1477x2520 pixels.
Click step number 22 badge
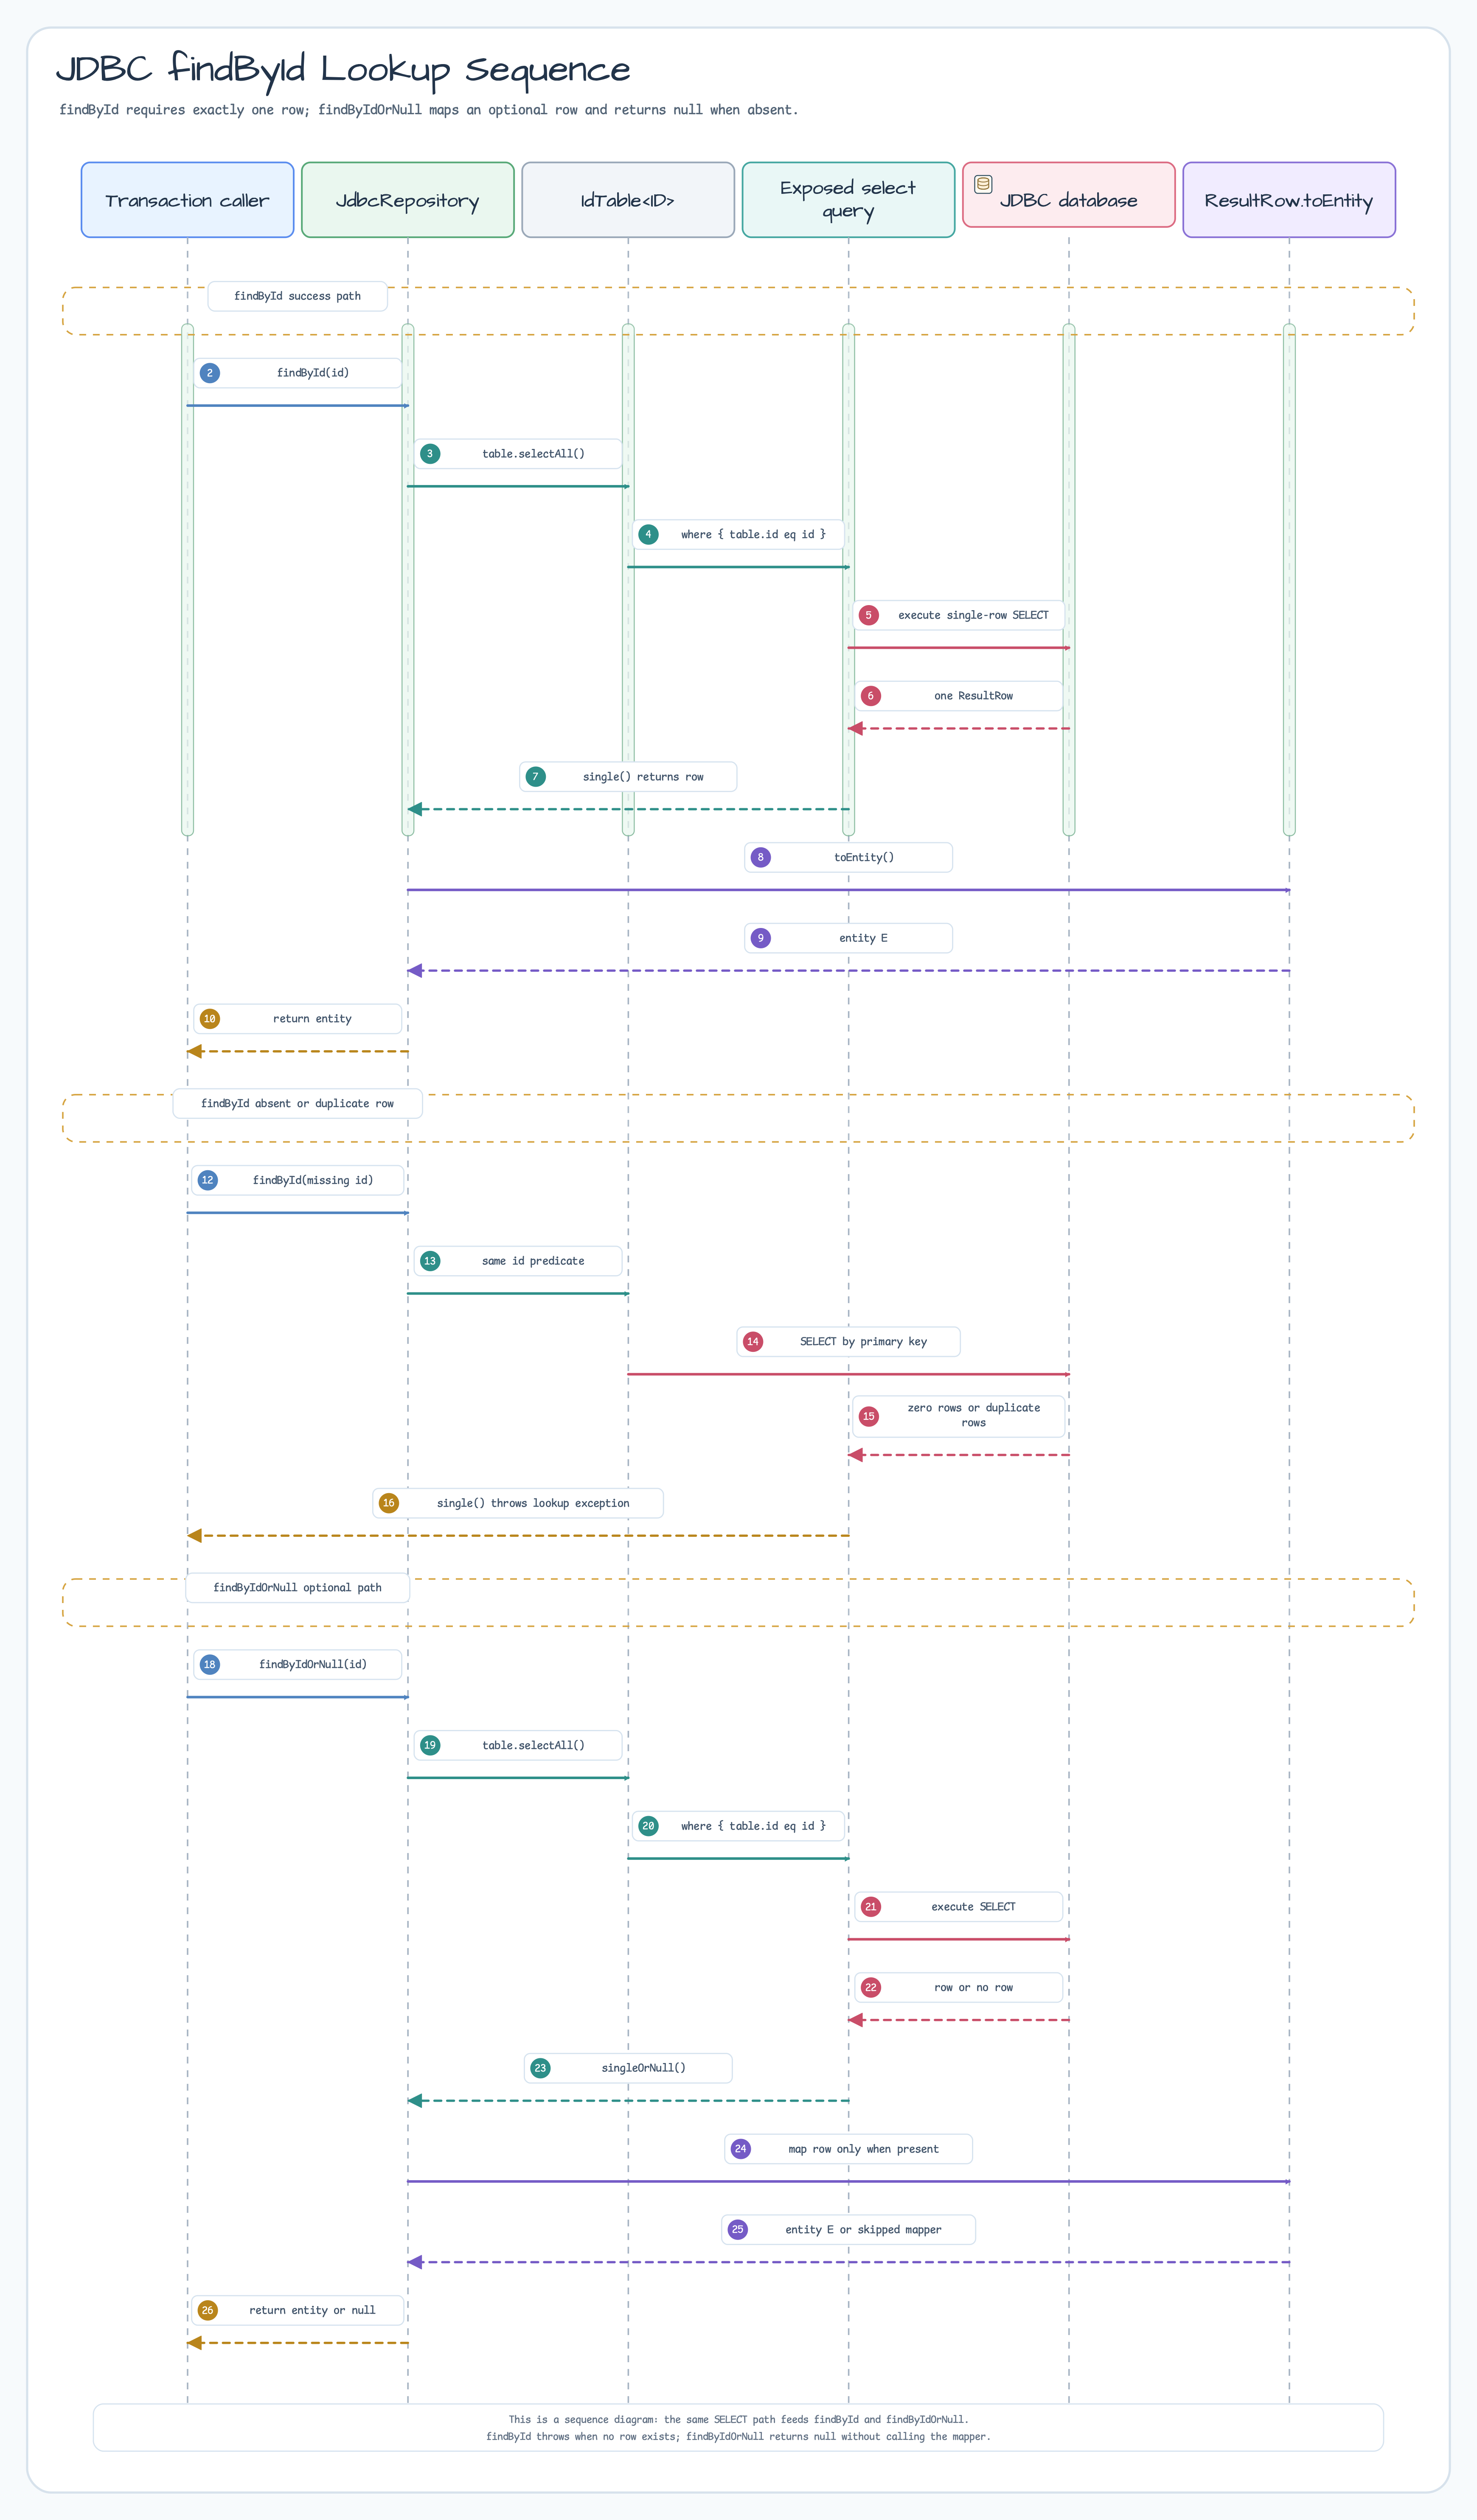click(871, 1987)
